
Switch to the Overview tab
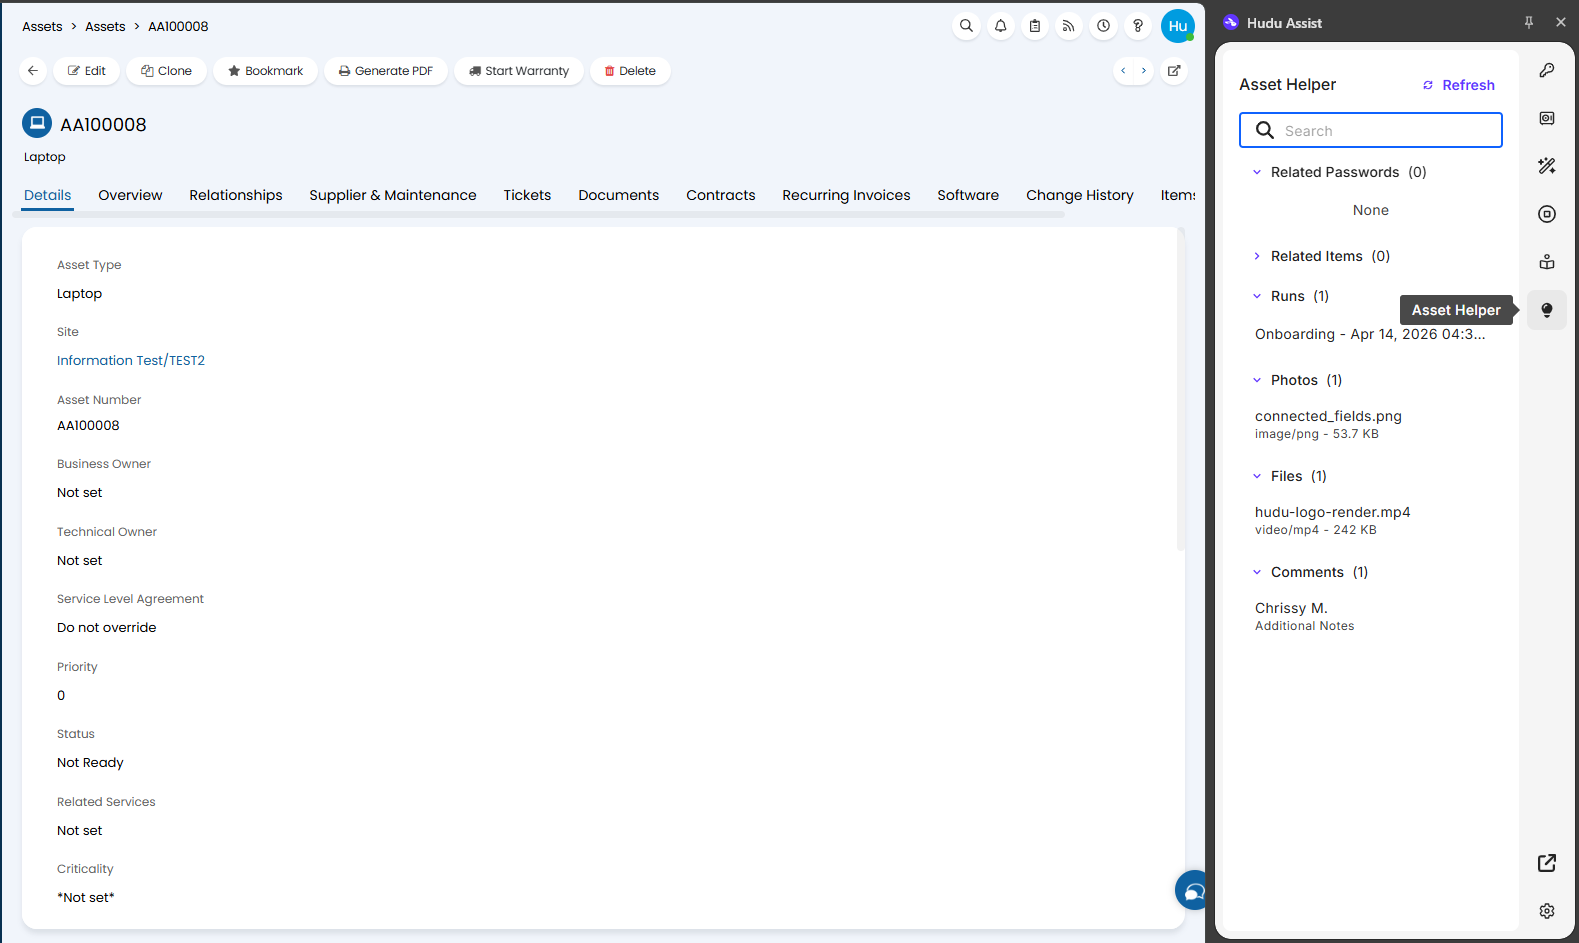click(130, 195)
